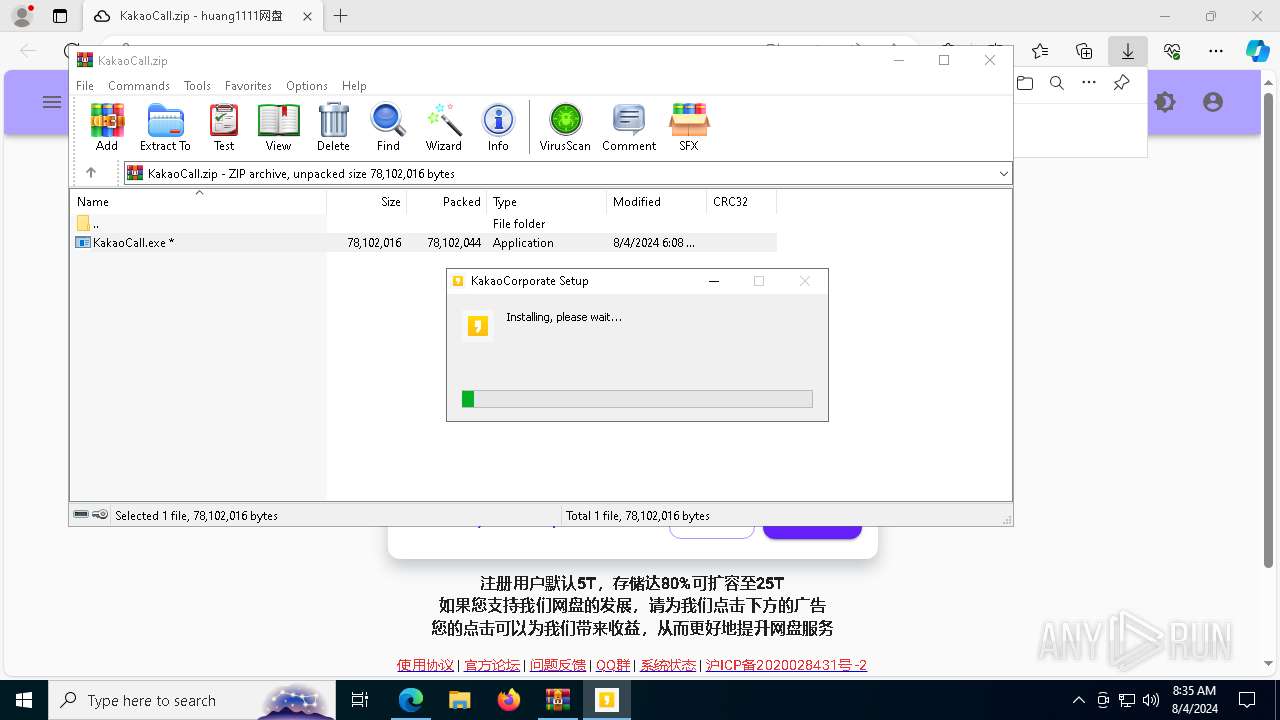Open the QQ群 link
The image size is (1280, 720).
click(x=613, y=665)
